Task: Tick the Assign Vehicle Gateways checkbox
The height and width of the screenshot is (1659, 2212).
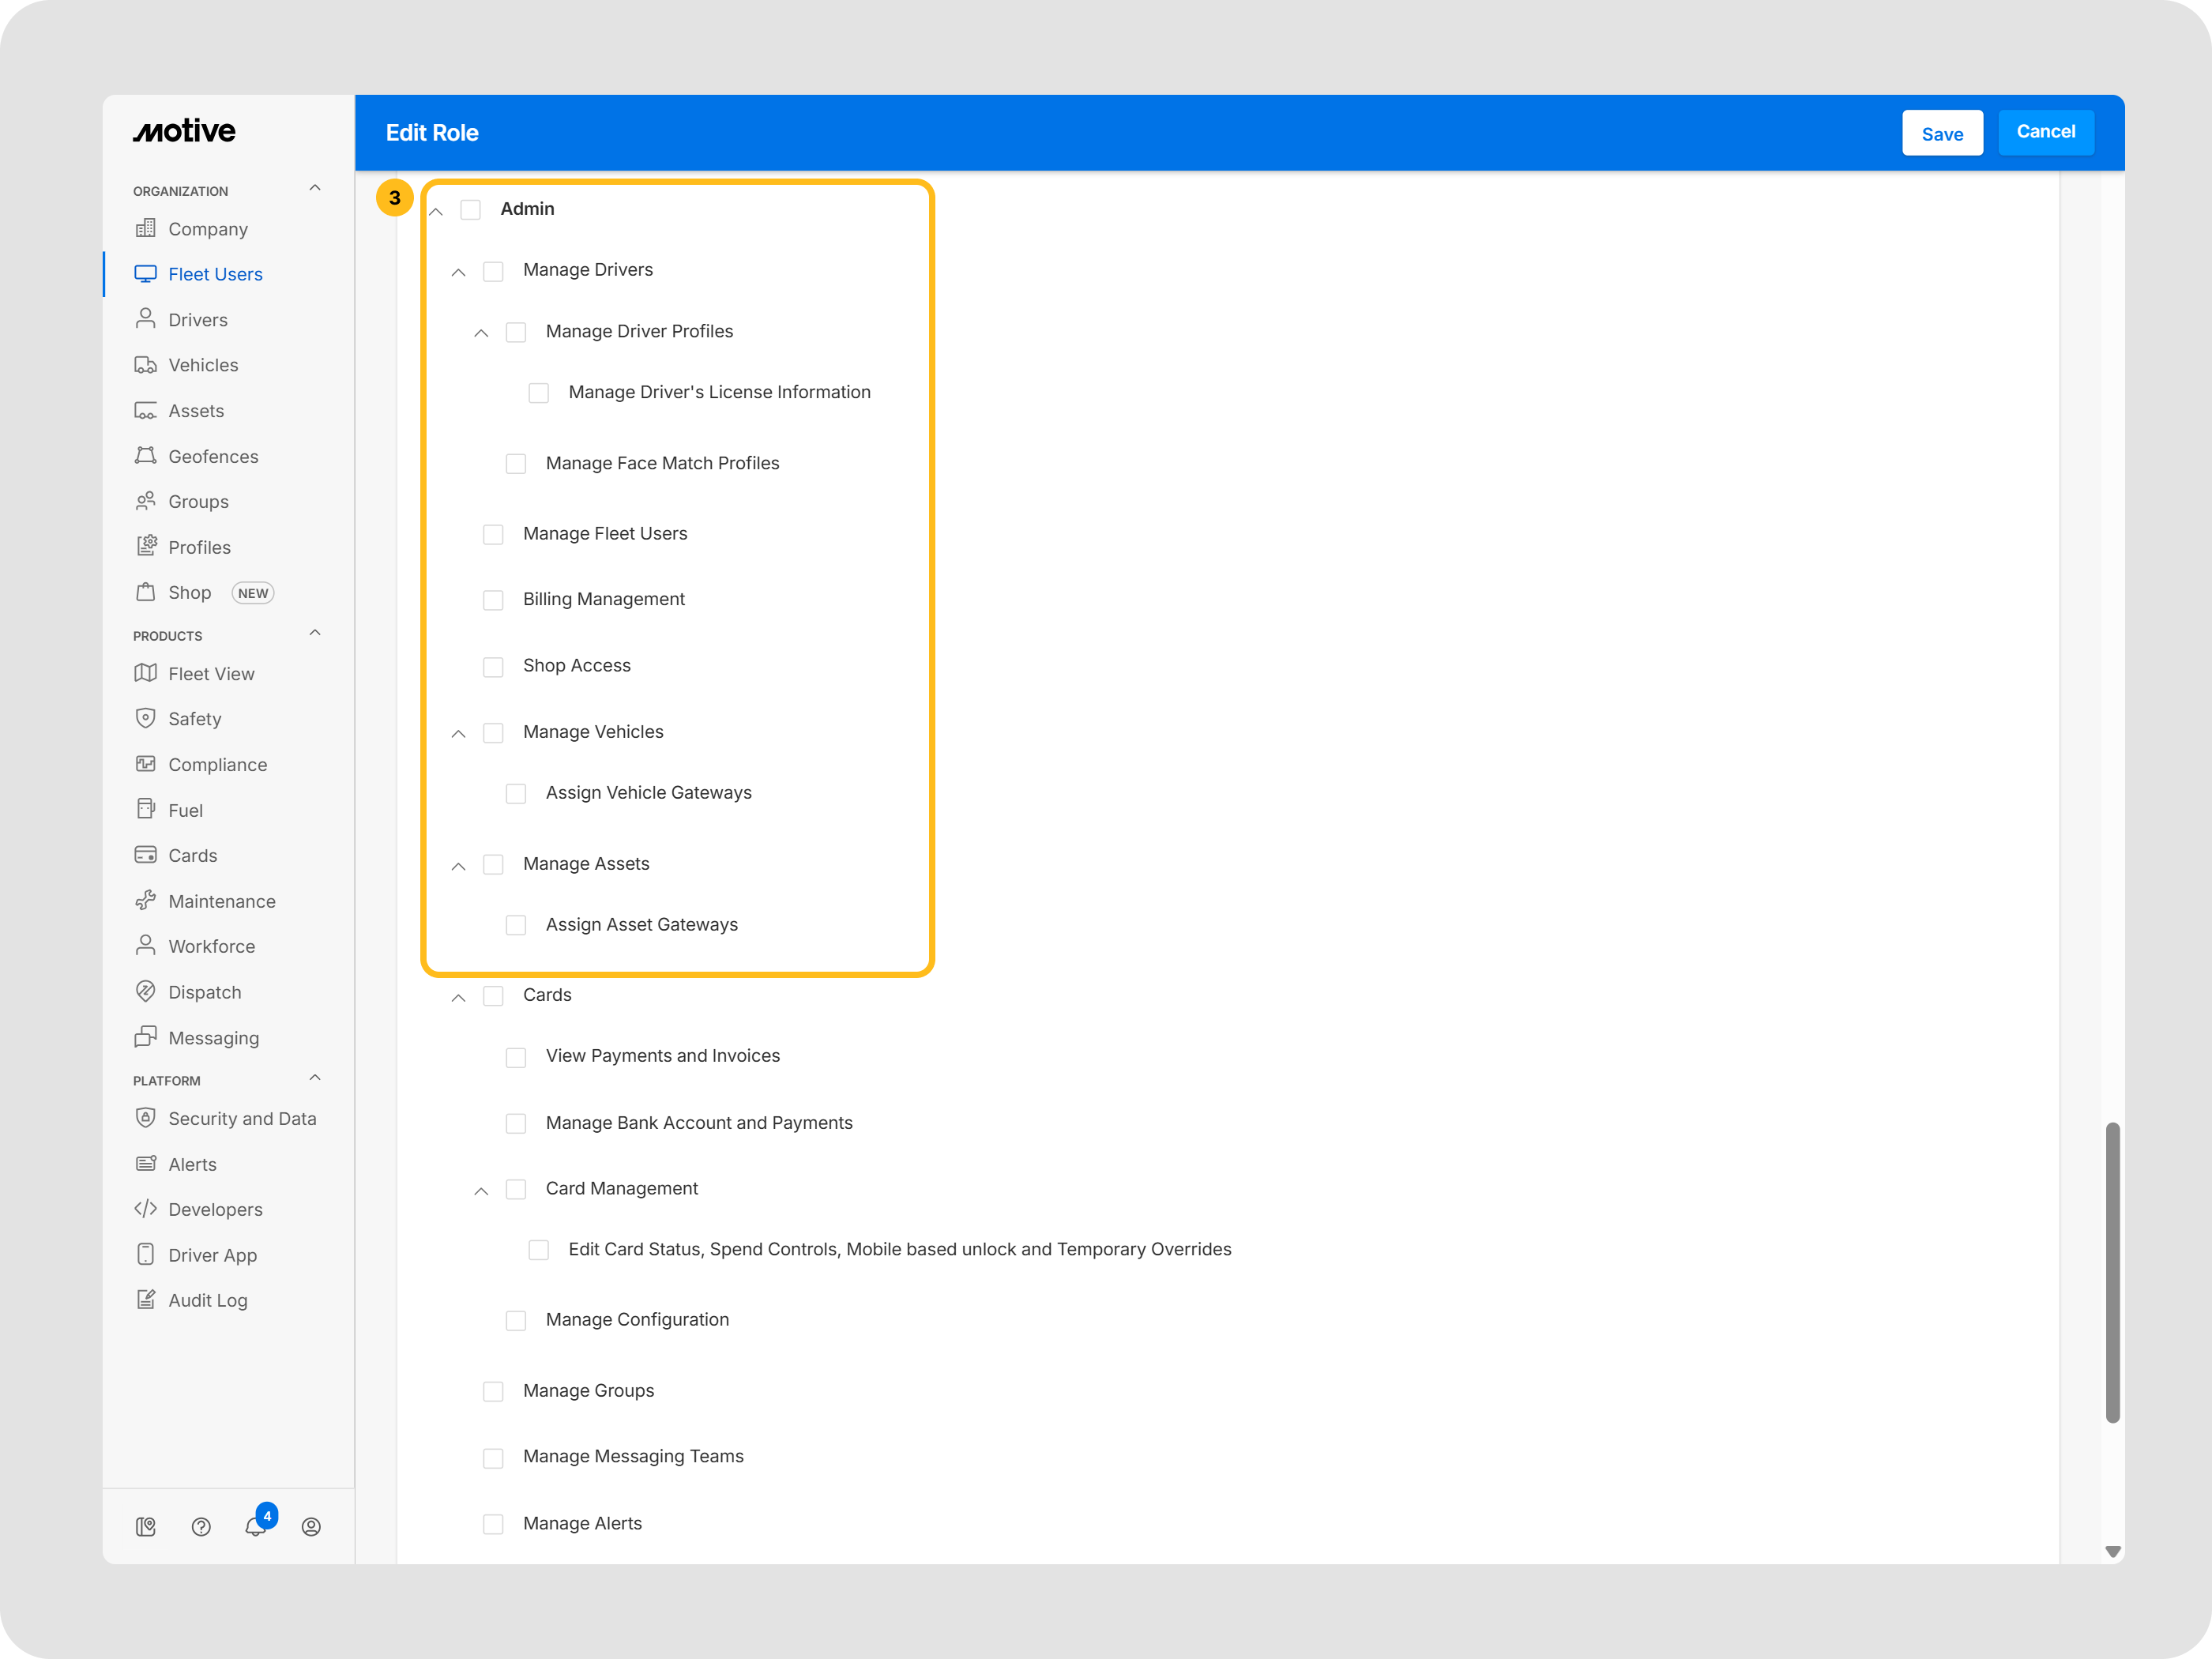Action: point(516,793)
